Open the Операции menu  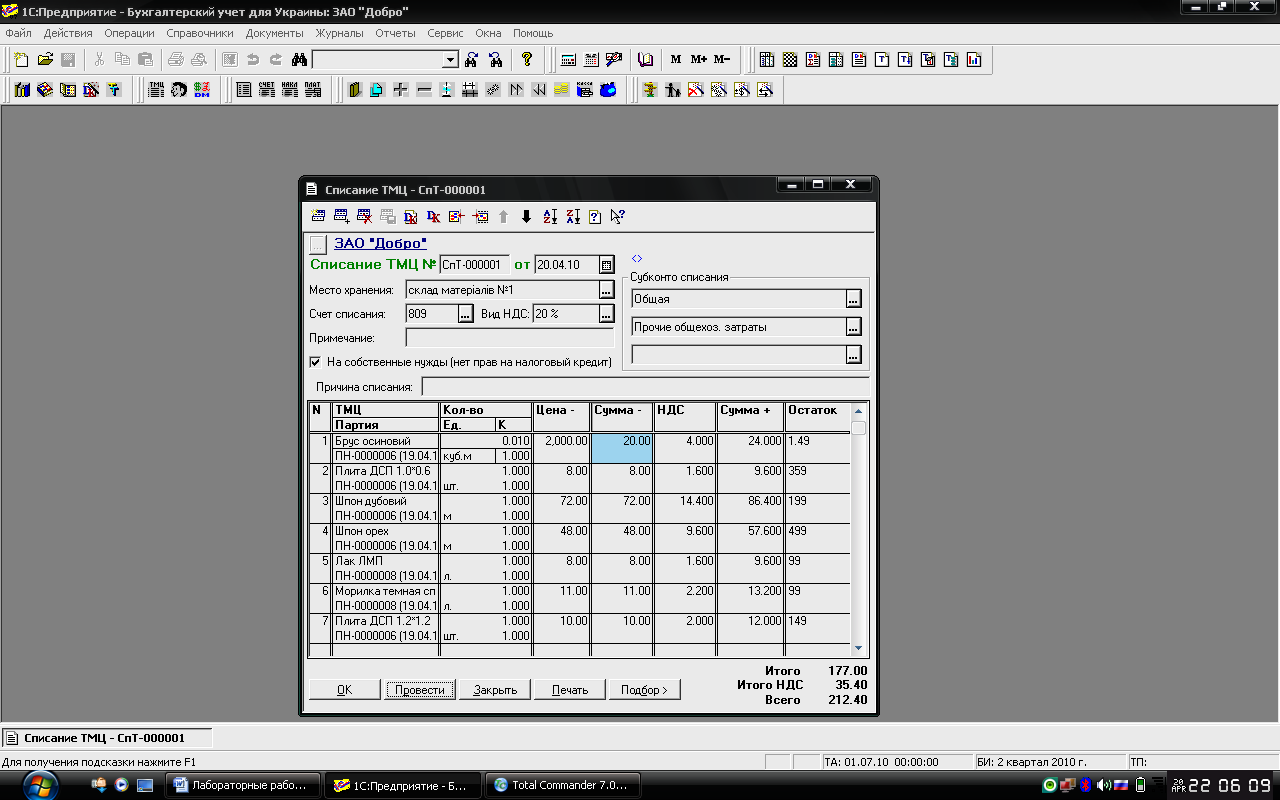coord(129,33)
